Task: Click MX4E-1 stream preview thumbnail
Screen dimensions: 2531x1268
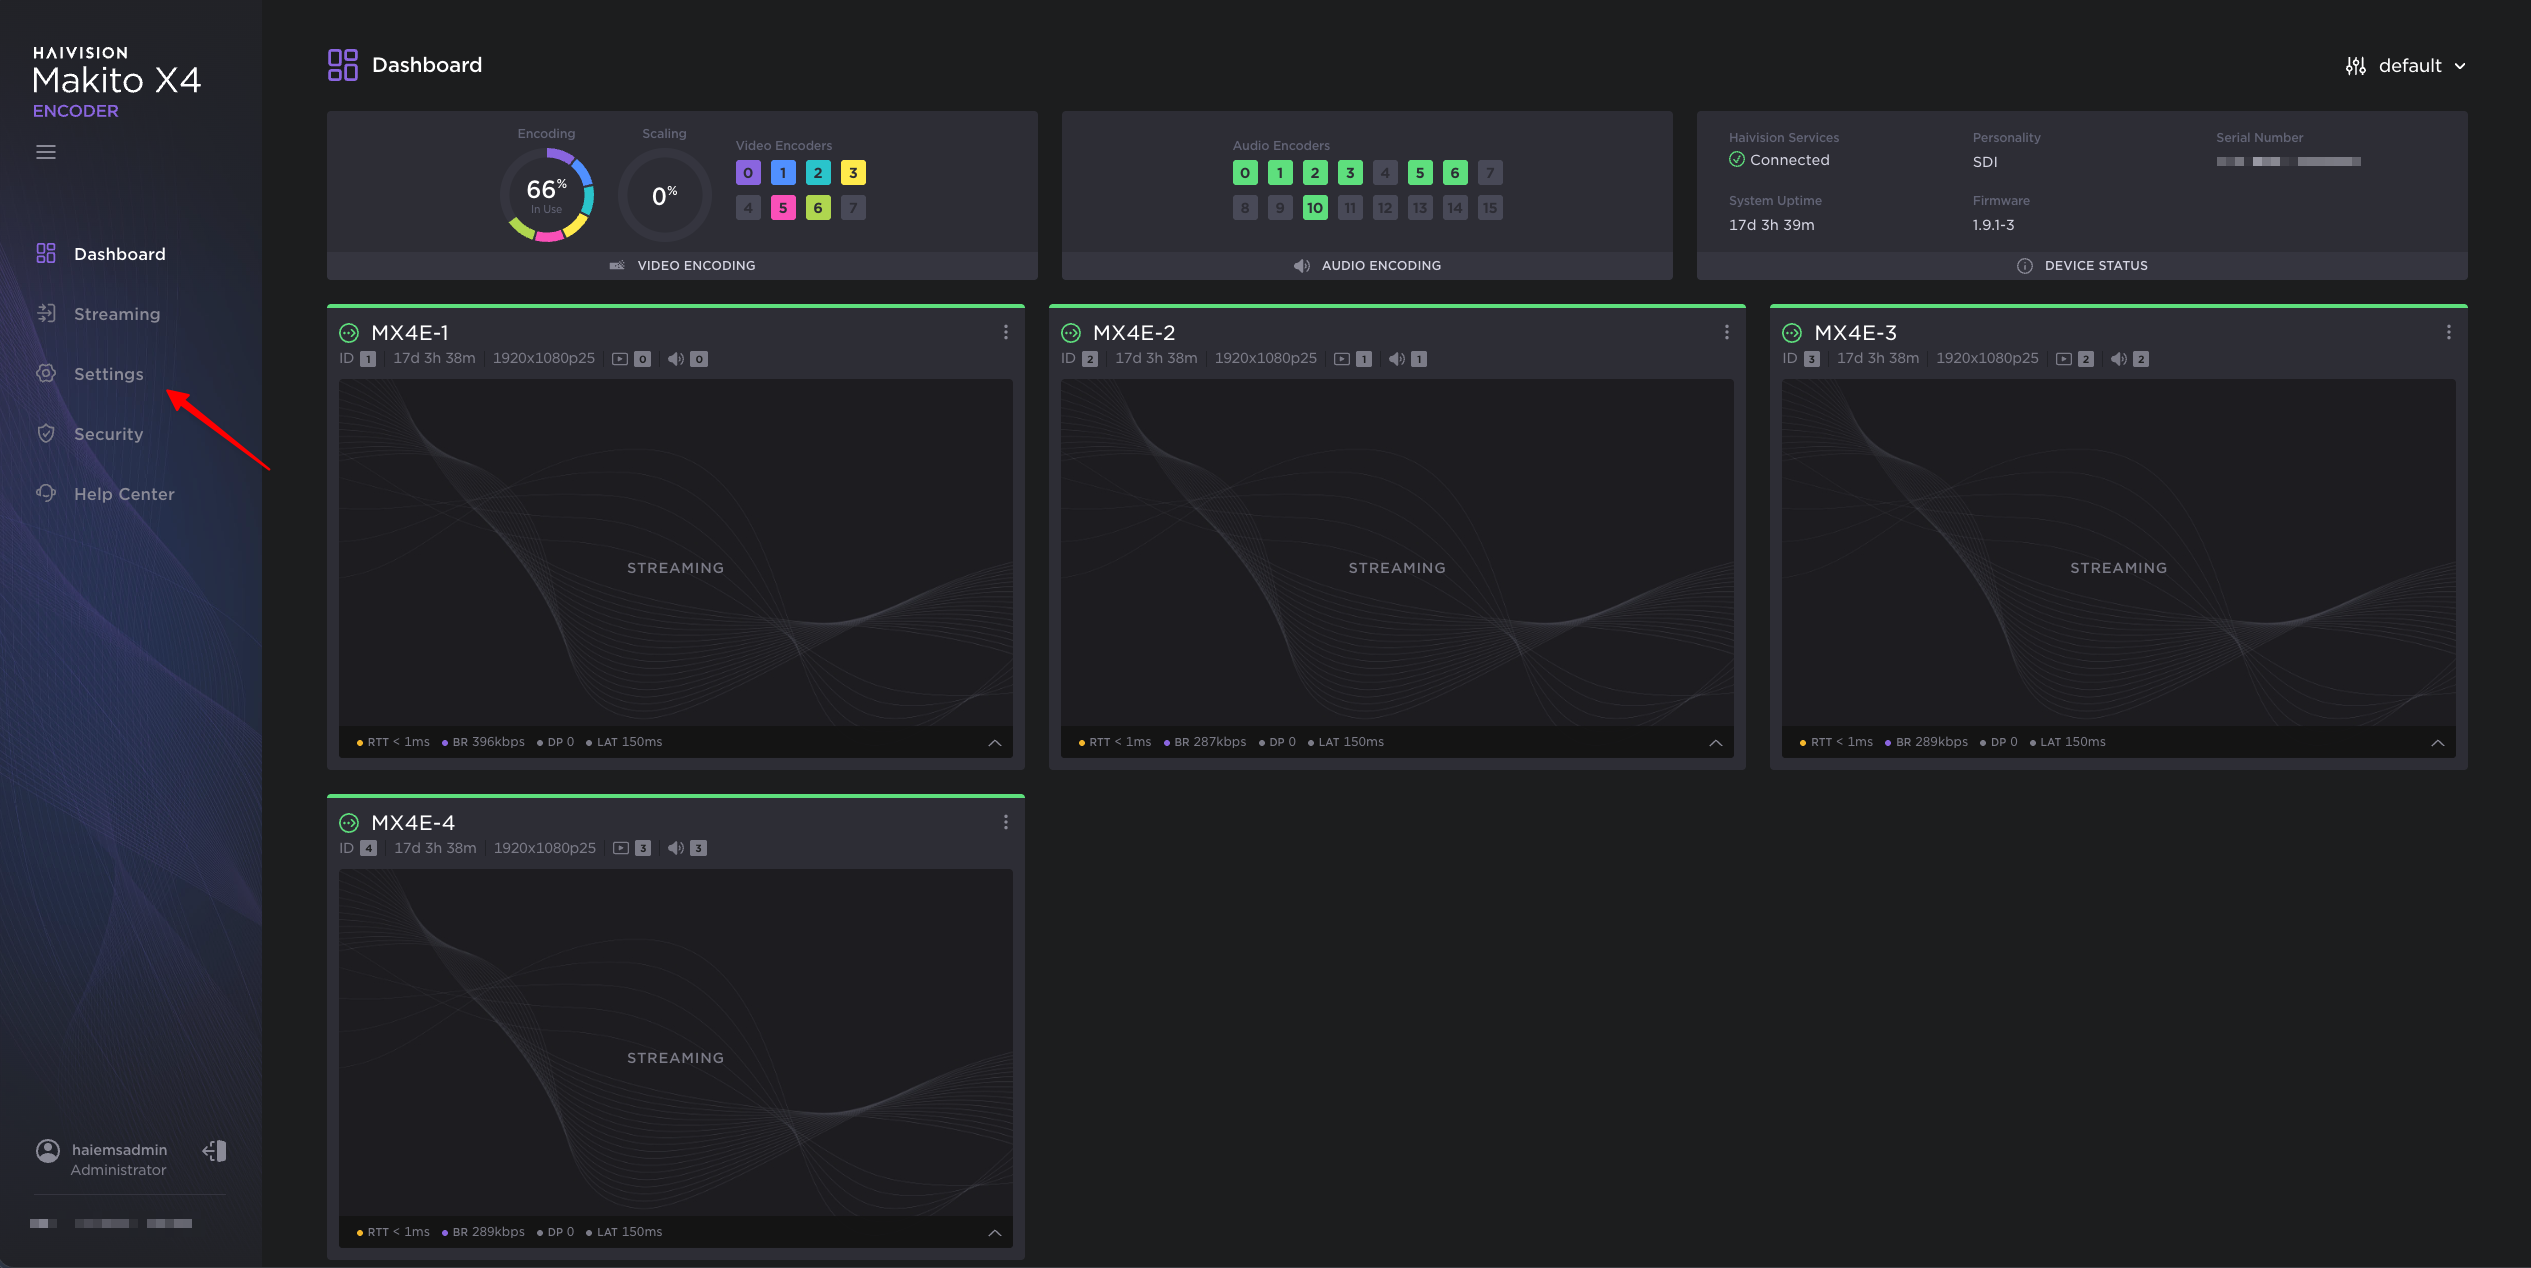Action: [x=676, y=552]
